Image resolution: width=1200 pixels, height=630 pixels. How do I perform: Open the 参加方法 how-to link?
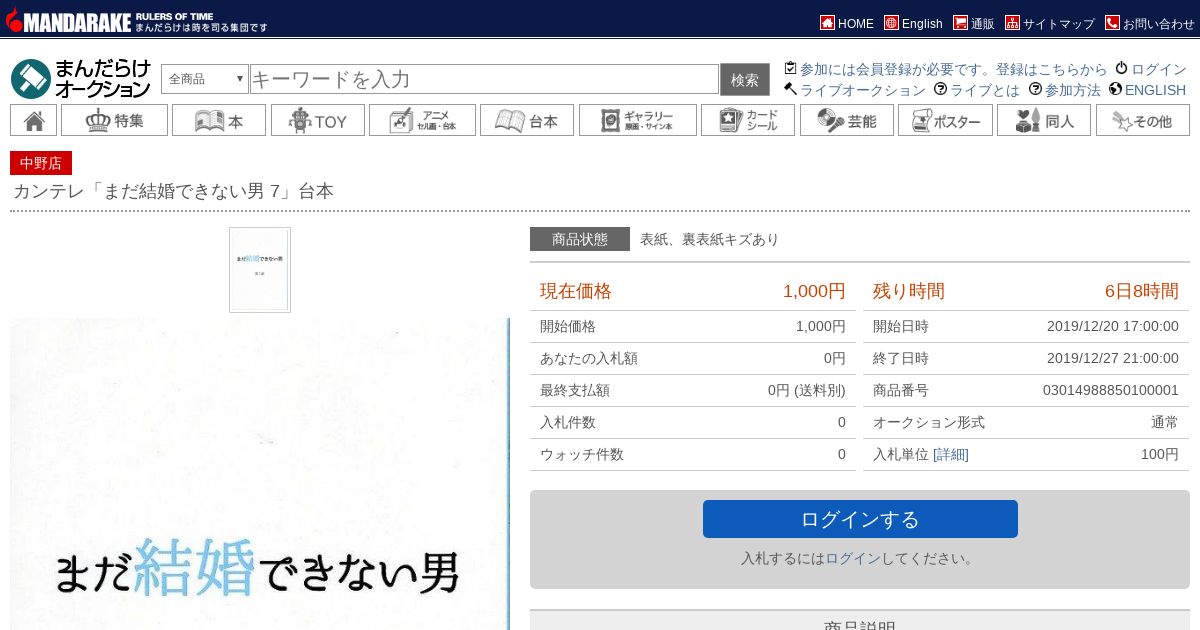pos(1065,90)
